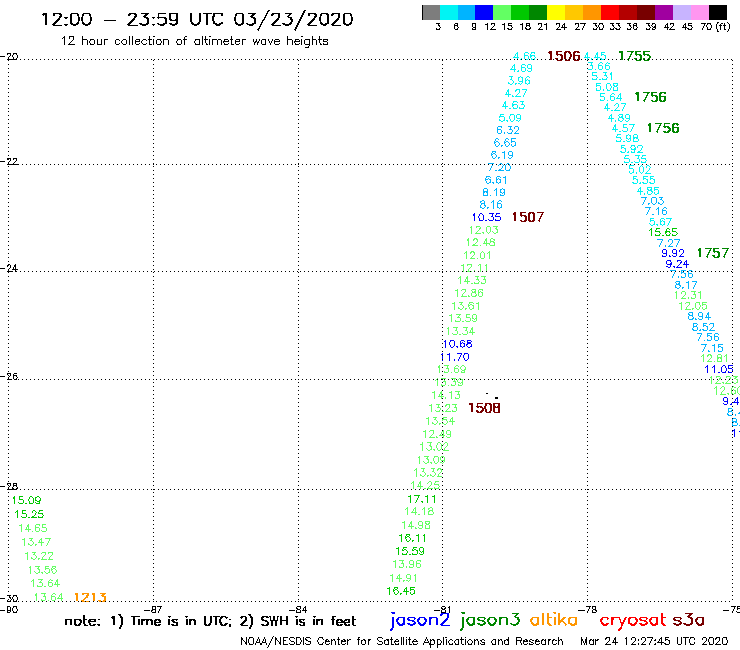Screen dimensions: 740x650
Task: Select the s3a satellite legend label
Action: [x=689, y=620]
